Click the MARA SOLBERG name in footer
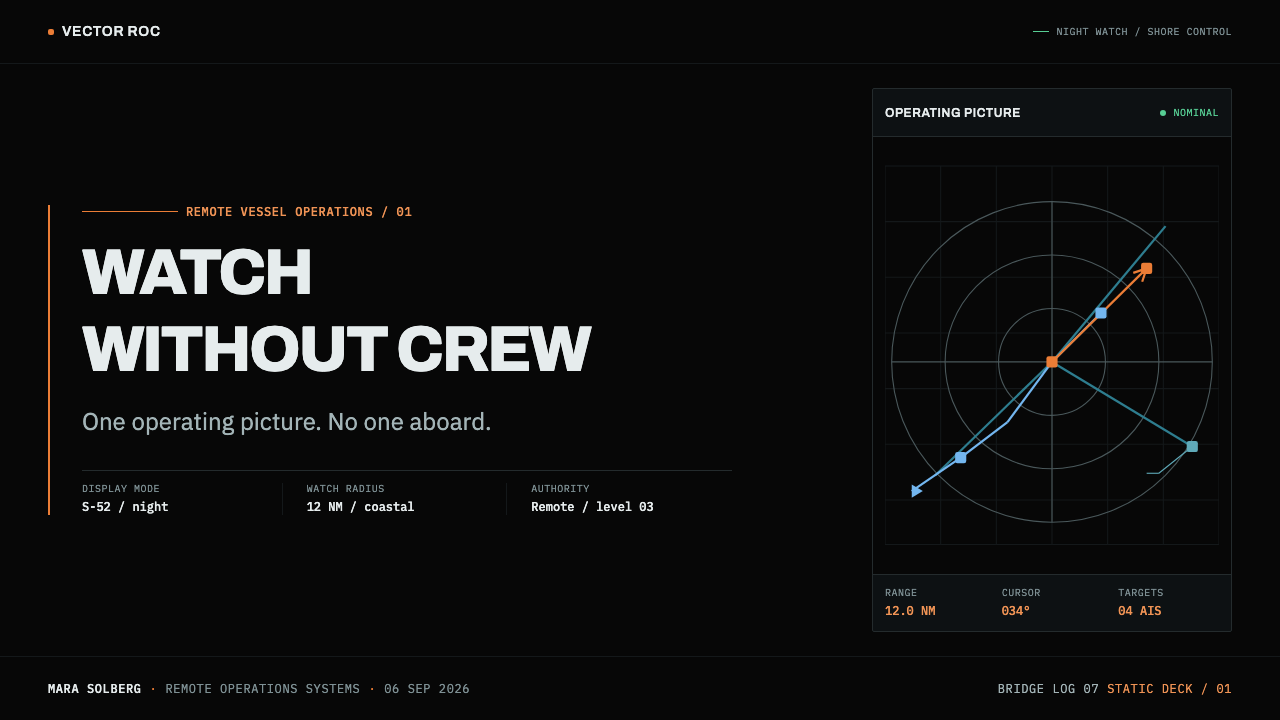The width and height of the screenshot is (1280, 720). pos(95,689)
